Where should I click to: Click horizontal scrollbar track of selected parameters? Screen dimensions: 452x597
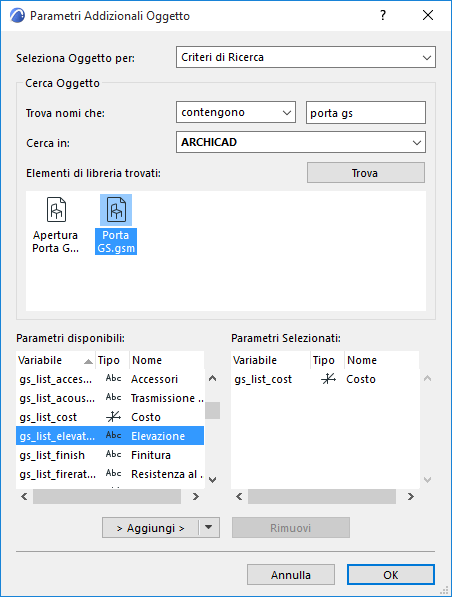tap(322, 496)
